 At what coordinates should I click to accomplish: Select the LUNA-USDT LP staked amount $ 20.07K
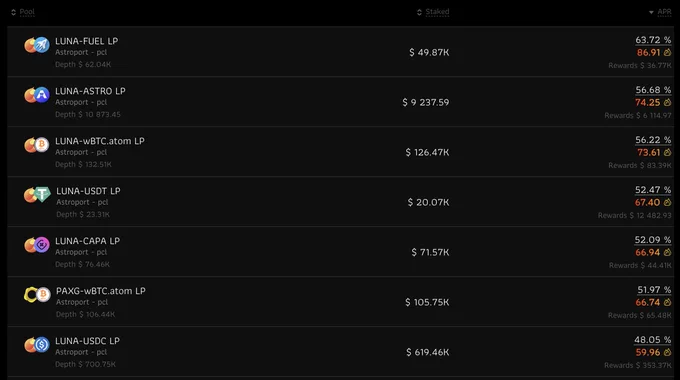pos(428,203)
